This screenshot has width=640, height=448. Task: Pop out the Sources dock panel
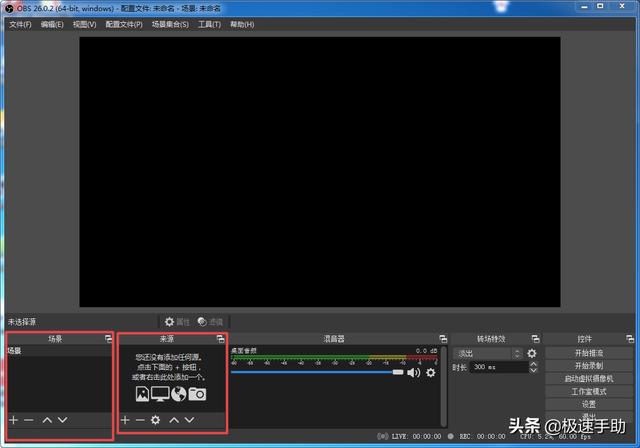pos(220,339)
